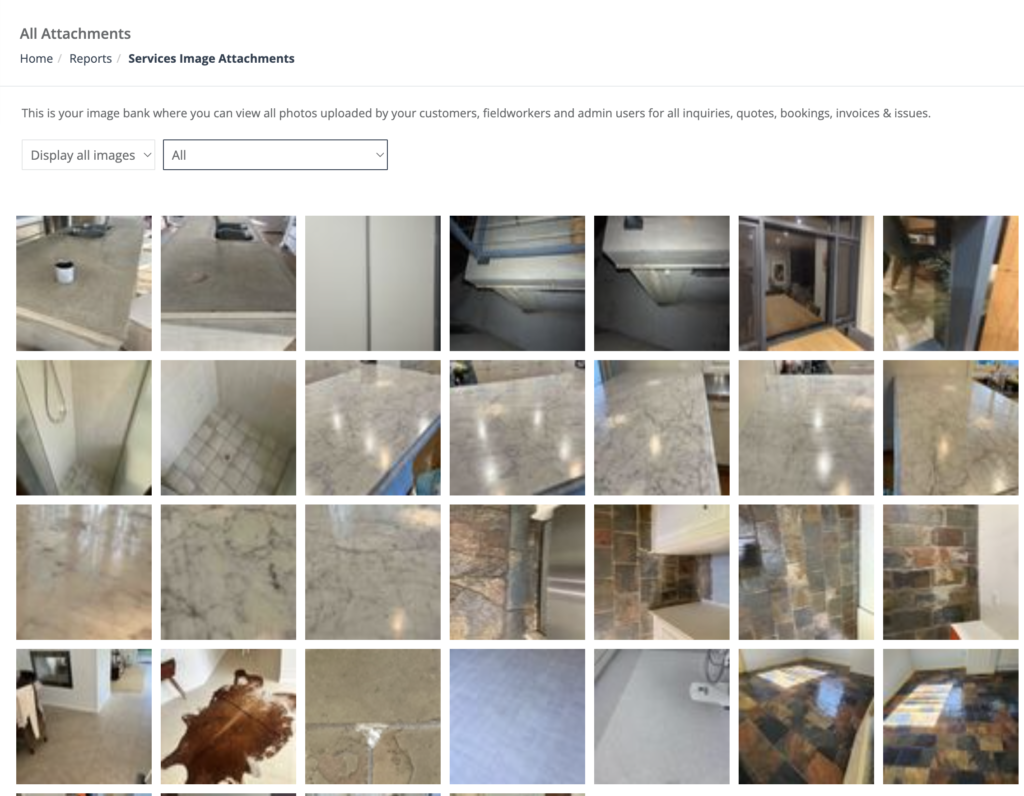Viewport: 1024px width, 796px height.
Task: Select the glass window storefront thumbnail
Action: 806,283
